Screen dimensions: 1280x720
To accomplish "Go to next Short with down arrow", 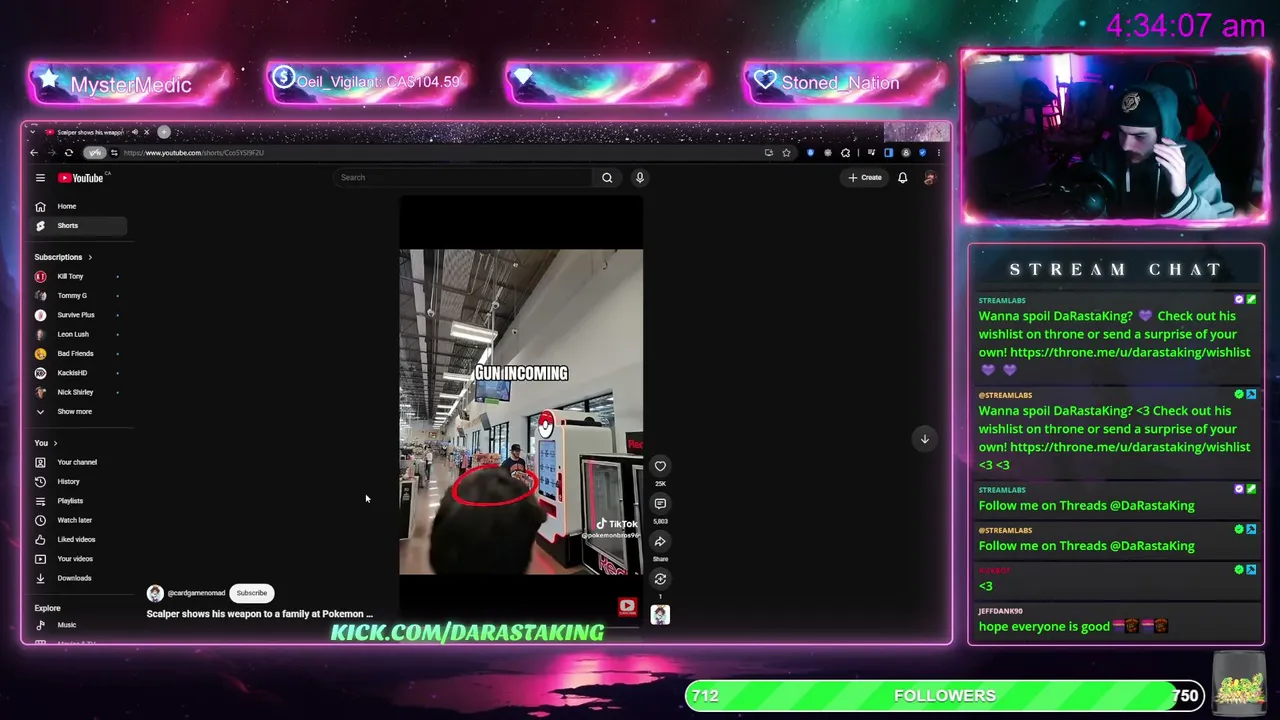I will tap(924, 439).
